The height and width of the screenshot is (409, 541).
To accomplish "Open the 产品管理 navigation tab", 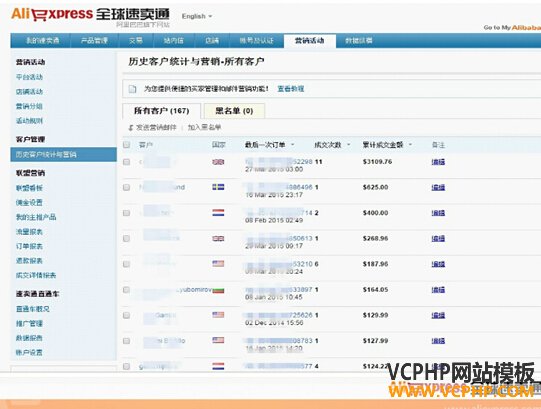I will (x=94, y=40).
